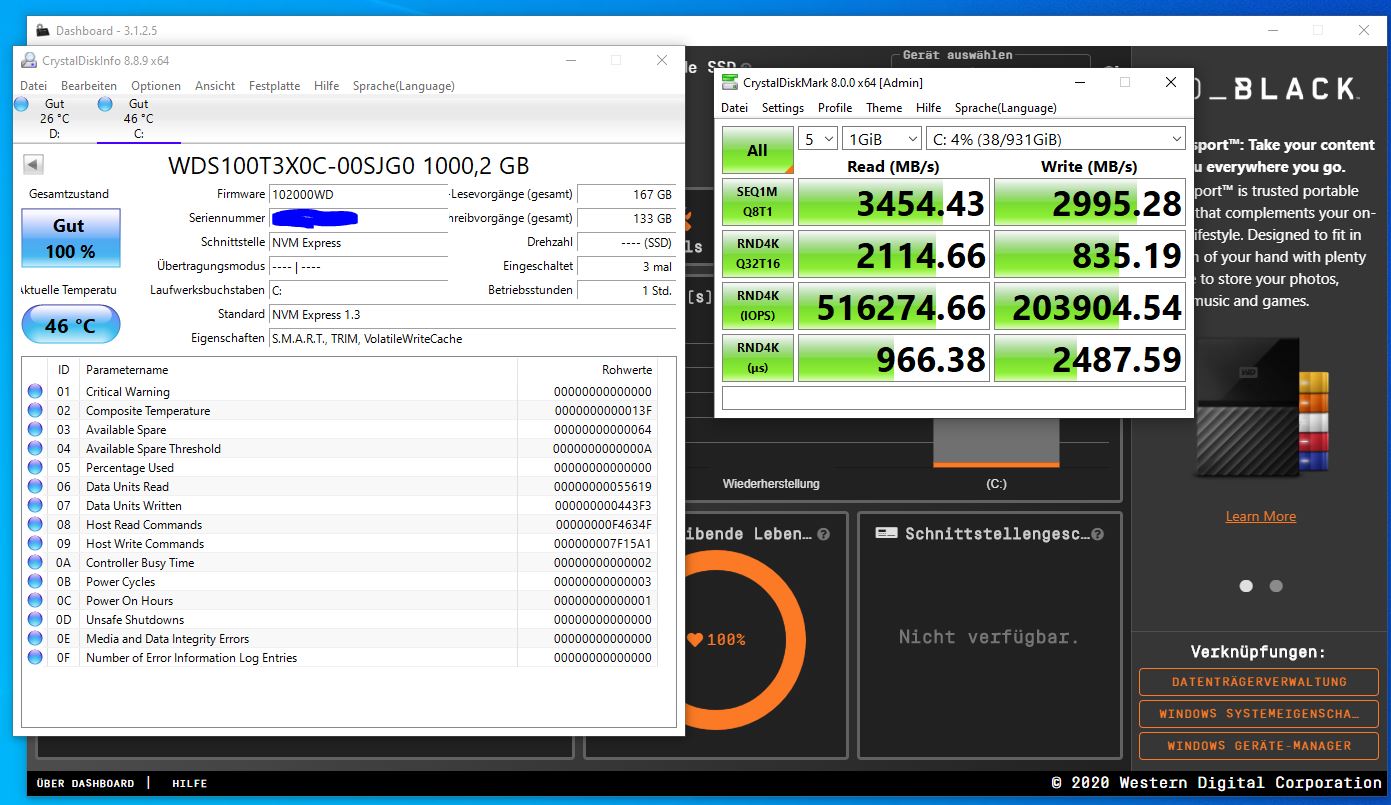Click the blue status dot beside Critical Warning
This screenshot has width=1391, height=805.
[33, 391]
